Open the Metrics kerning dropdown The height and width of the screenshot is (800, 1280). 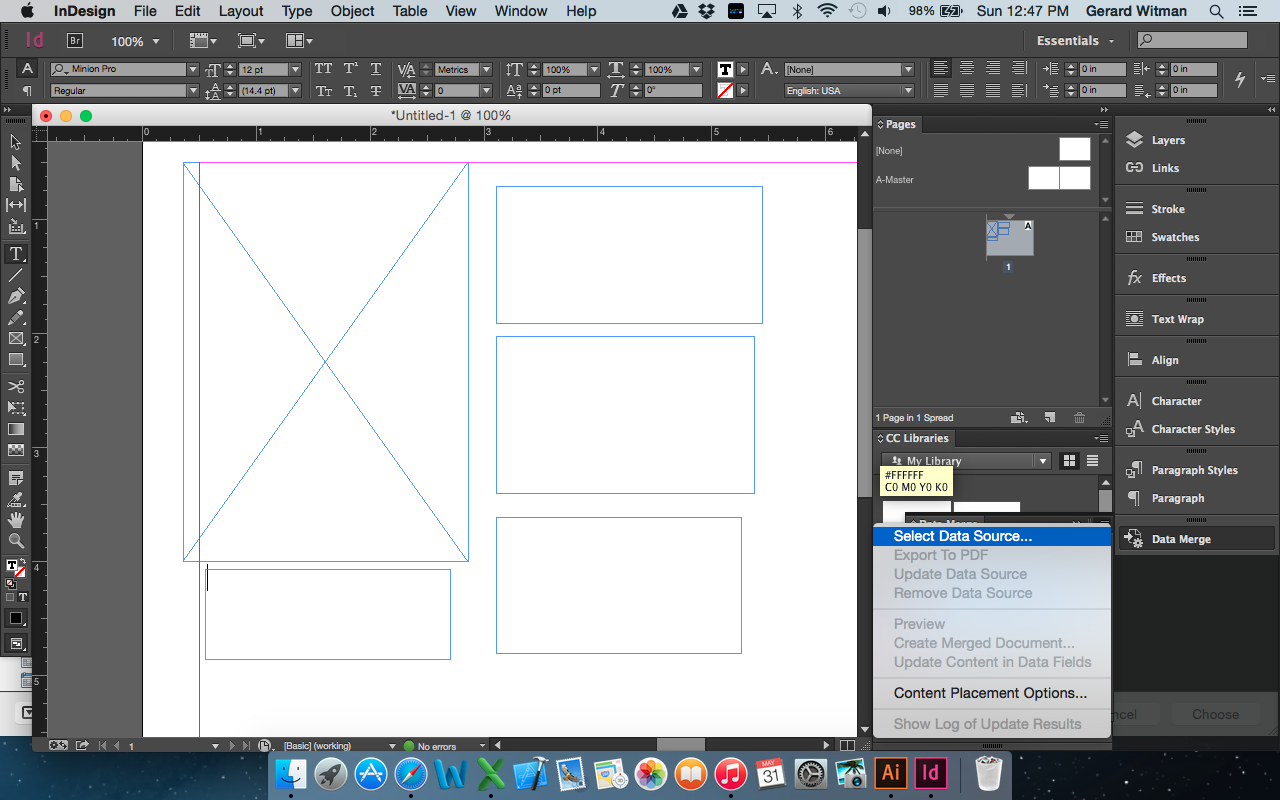point(486,70)
